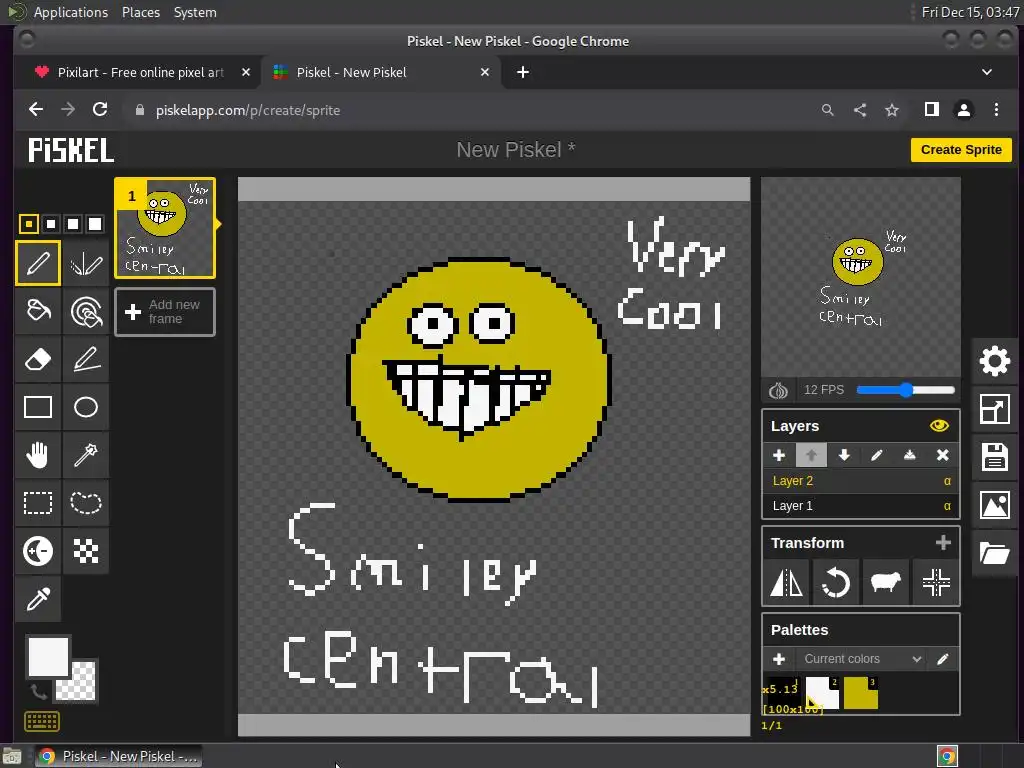The image size is (1024, 768).
Task: Adjust the FPS slider
Action: click(906, 390)
